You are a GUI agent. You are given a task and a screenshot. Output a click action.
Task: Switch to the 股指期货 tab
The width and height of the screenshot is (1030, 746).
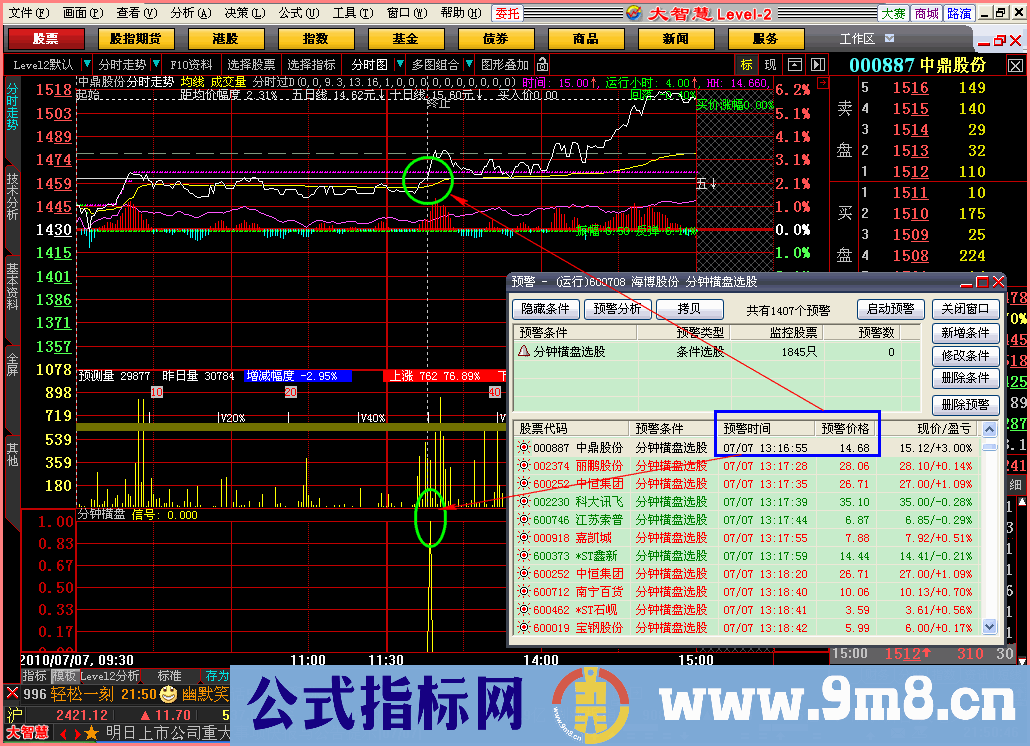[135, 39]
